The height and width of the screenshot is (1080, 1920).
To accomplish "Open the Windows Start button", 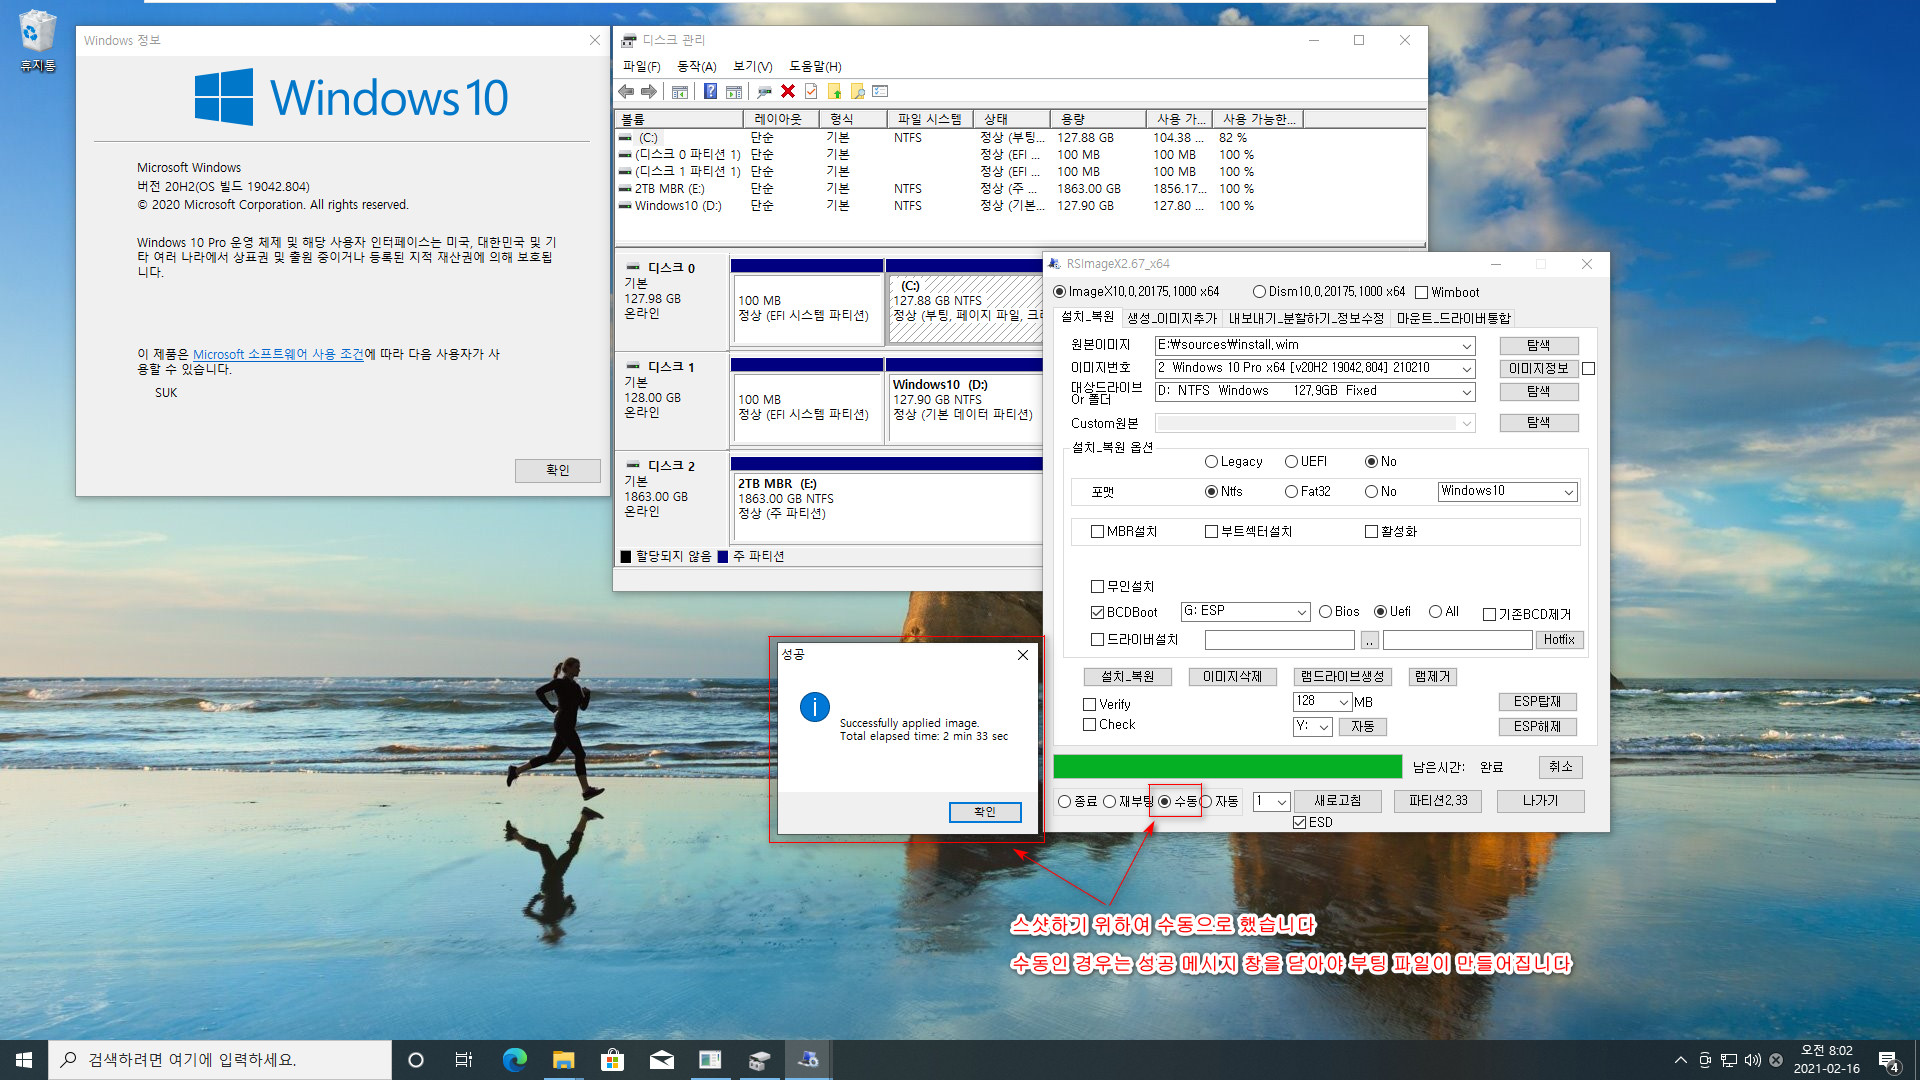I will pyautogui.click(x=24, y=1060).
